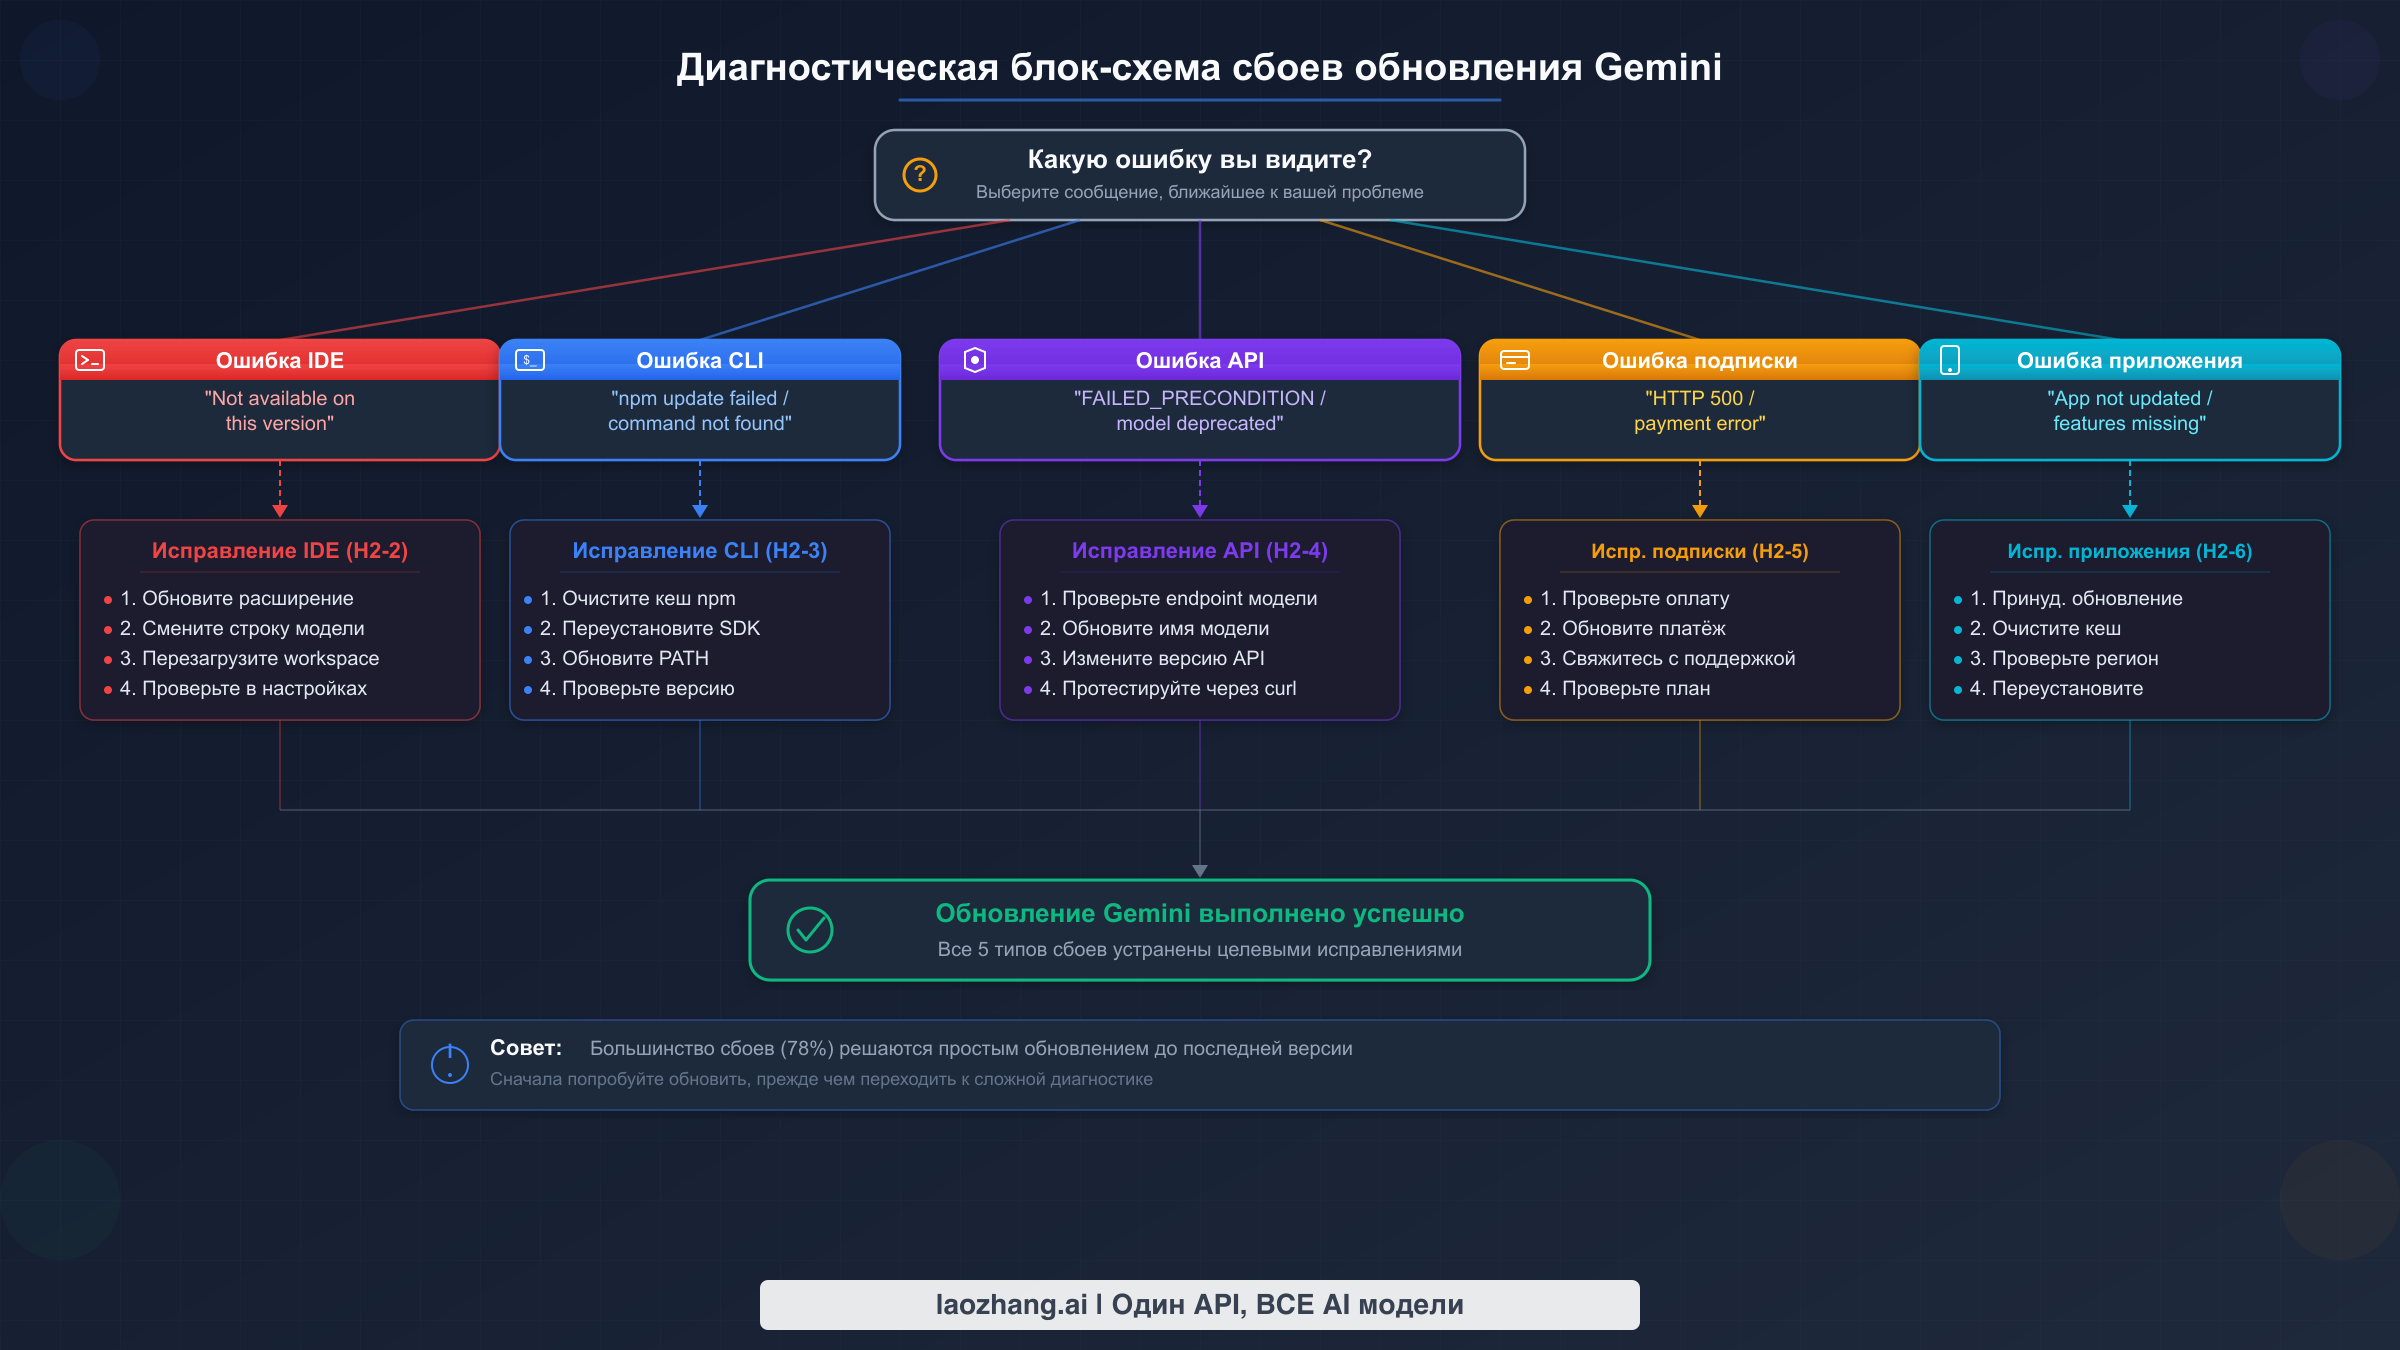This screenshot has width=2400, height=1350.
Task: Click the laozhang.ai banner link
Action: [1199, 1304]
